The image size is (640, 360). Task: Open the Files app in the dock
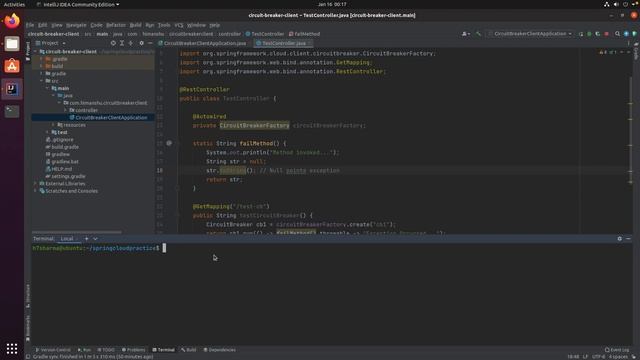click(12, 44)
